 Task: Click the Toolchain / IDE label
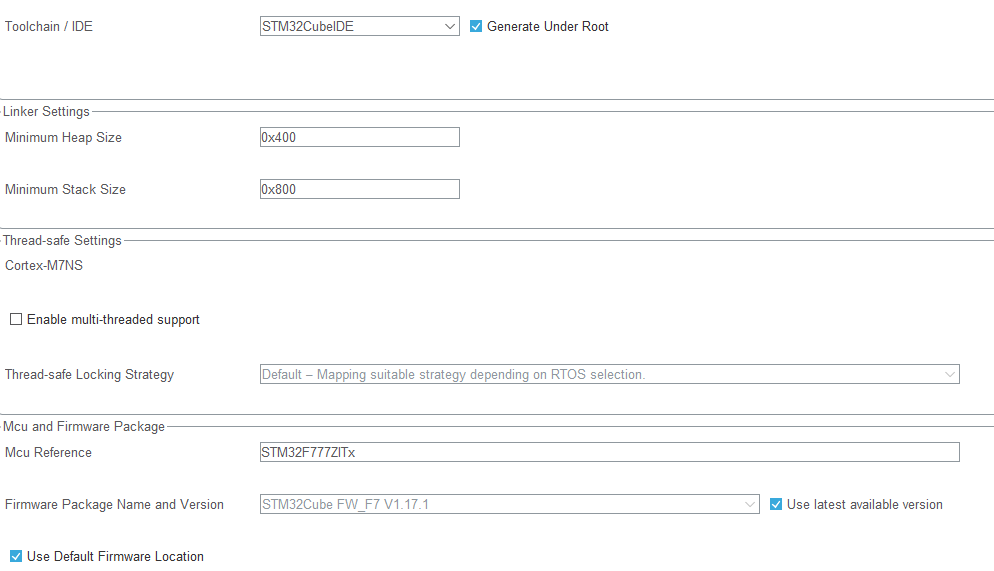coord(49,27)
